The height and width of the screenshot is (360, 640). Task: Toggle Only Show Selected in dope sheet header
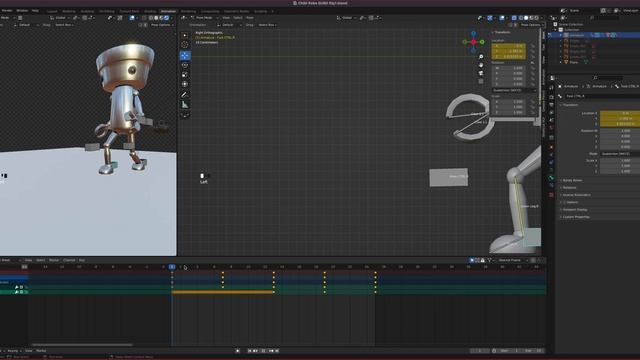(x=472, y=260)
